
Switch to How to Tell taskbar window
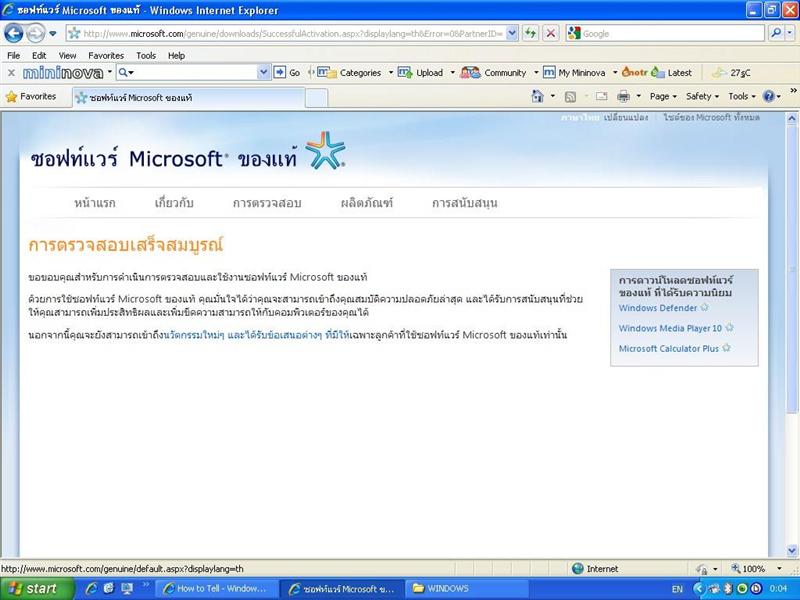tap(216, 589)
